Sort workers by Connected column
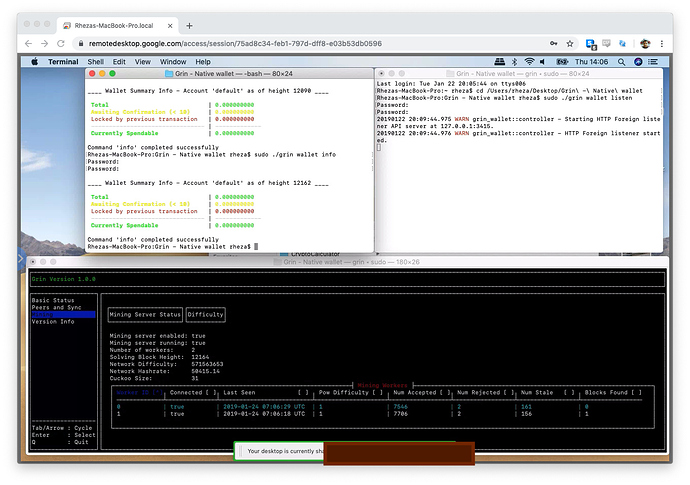690x485 pixels. (193, 392)
